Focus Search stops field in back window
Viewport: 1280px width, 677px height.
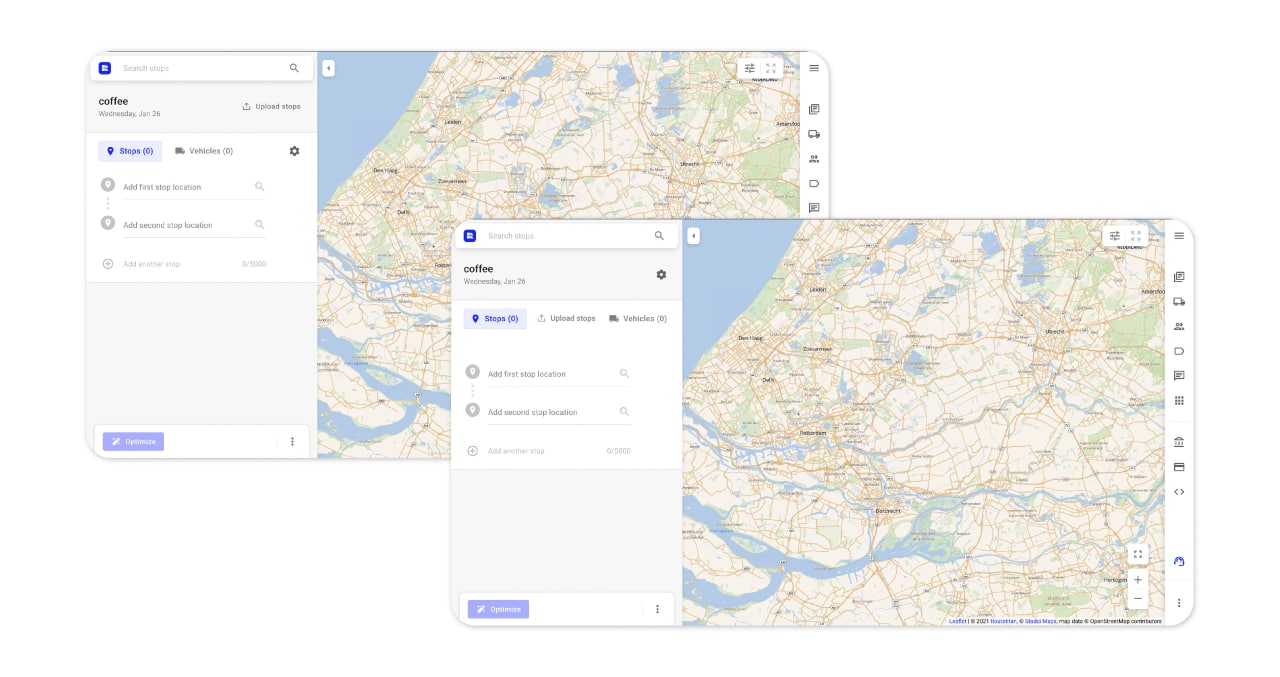(x=200, y=68)
